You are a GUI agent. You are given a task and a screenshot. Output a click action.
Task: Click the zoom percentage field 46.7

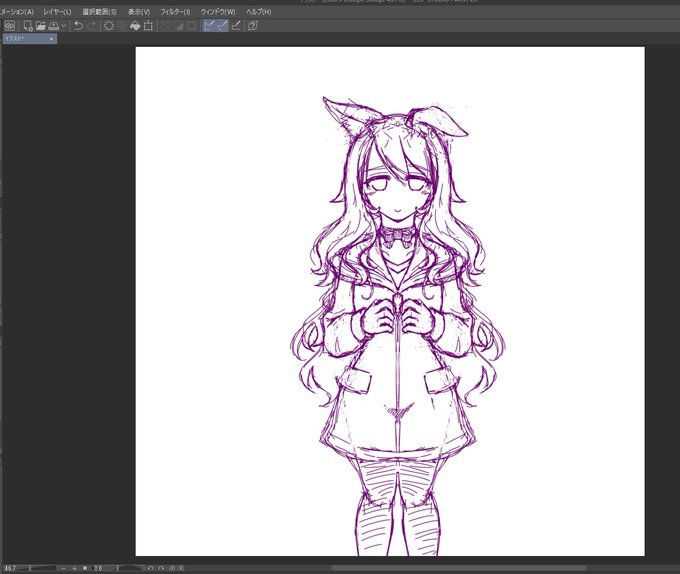[x=10, y=568]
